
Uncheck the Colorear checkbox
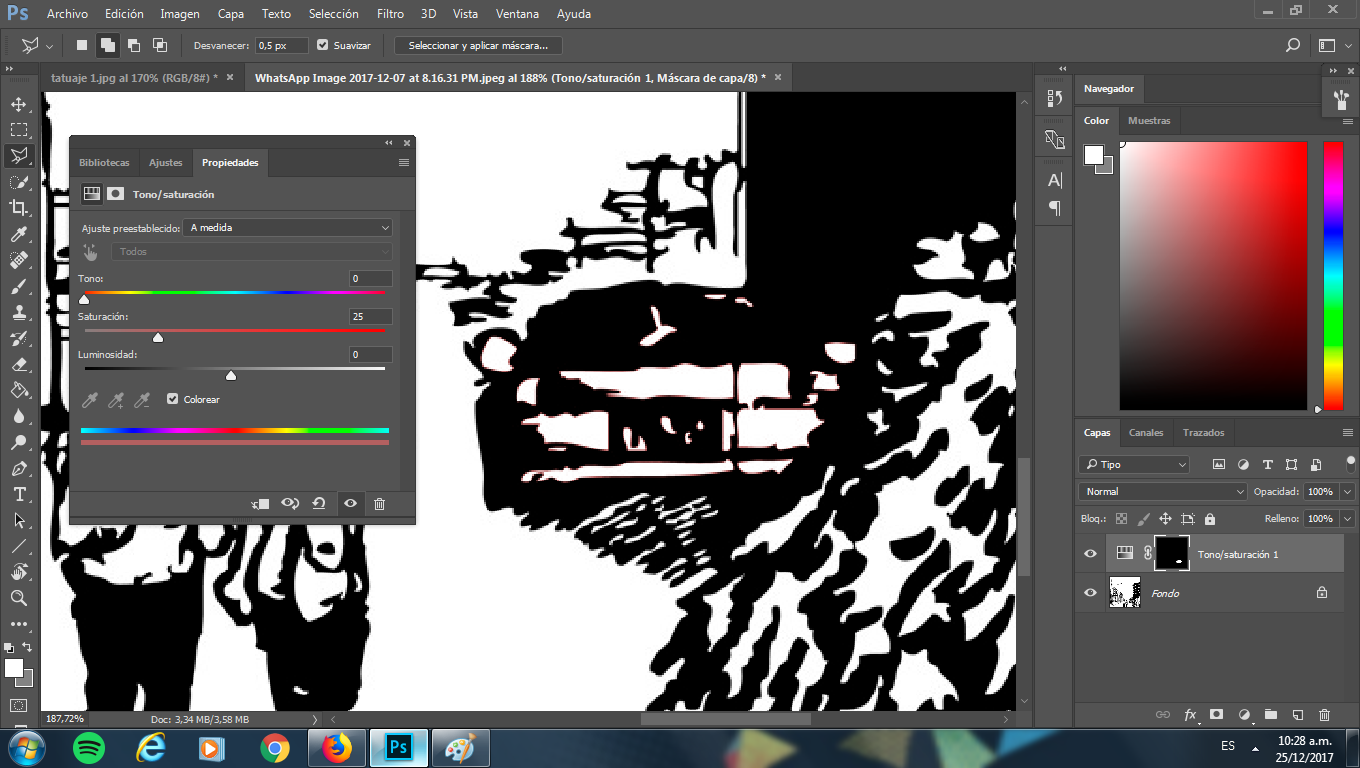coord(173,399)
